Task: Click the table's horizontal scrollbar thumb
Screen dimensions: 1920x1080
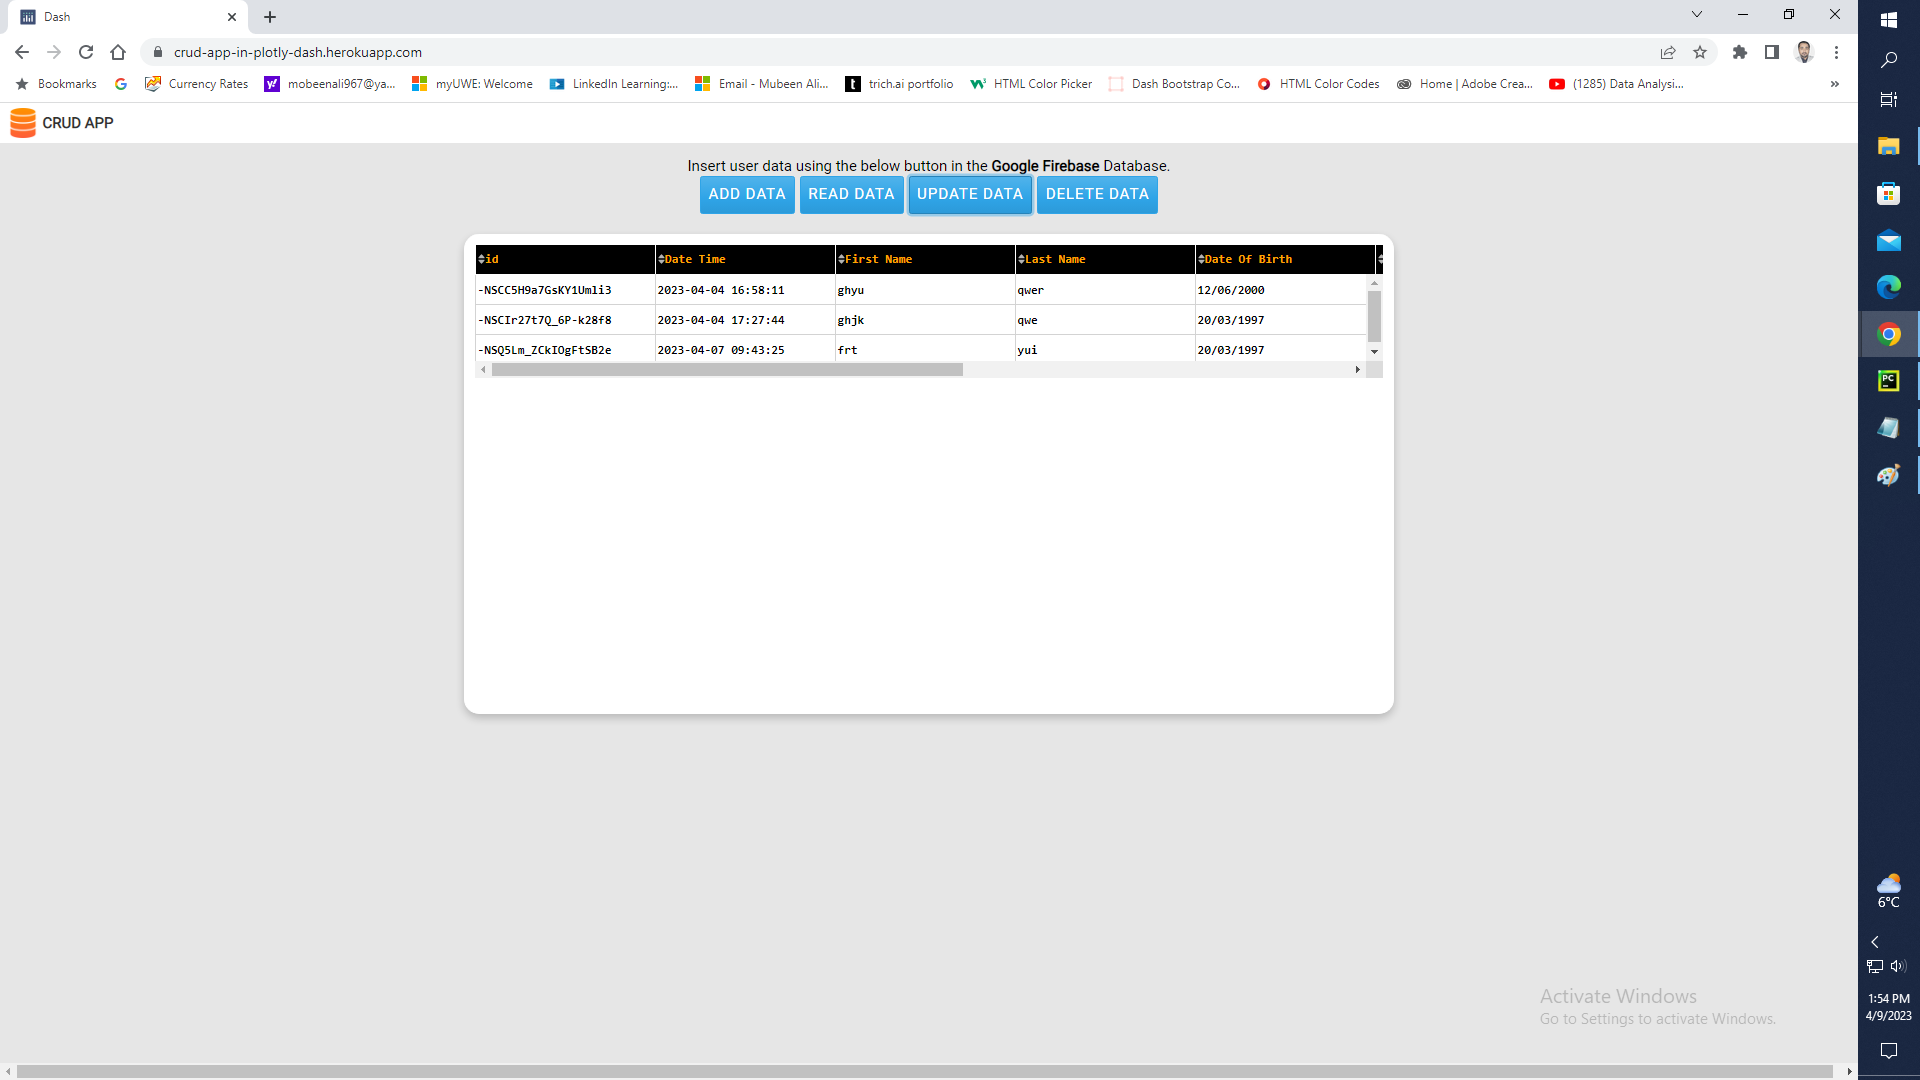Action: tap(727, 370)
